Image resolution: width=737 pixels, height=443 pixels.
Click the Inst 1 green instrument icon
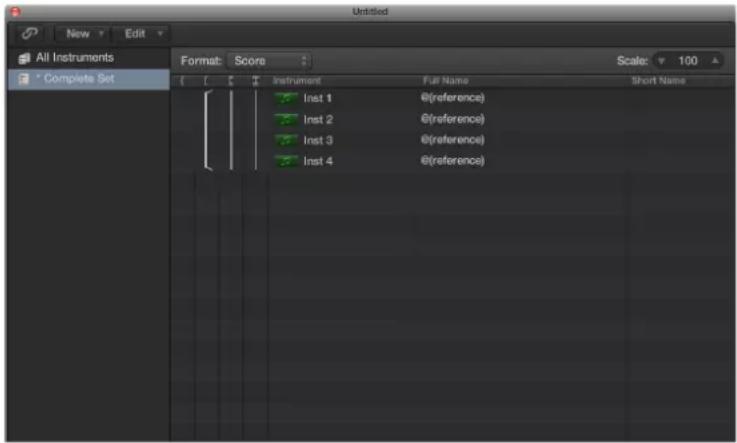[286, 99]
